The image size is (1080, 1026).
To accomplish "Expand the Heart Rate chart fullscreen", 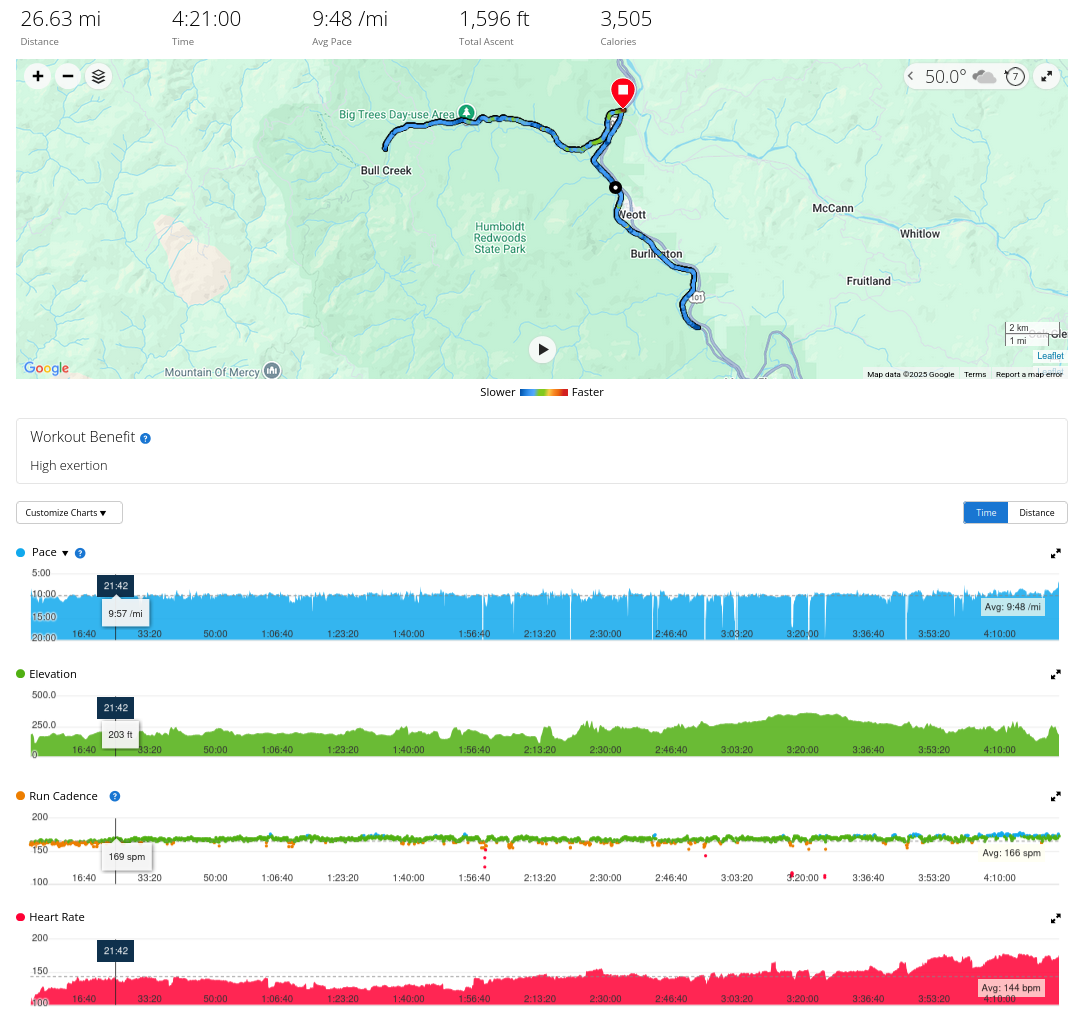I will coord(1055,917).
